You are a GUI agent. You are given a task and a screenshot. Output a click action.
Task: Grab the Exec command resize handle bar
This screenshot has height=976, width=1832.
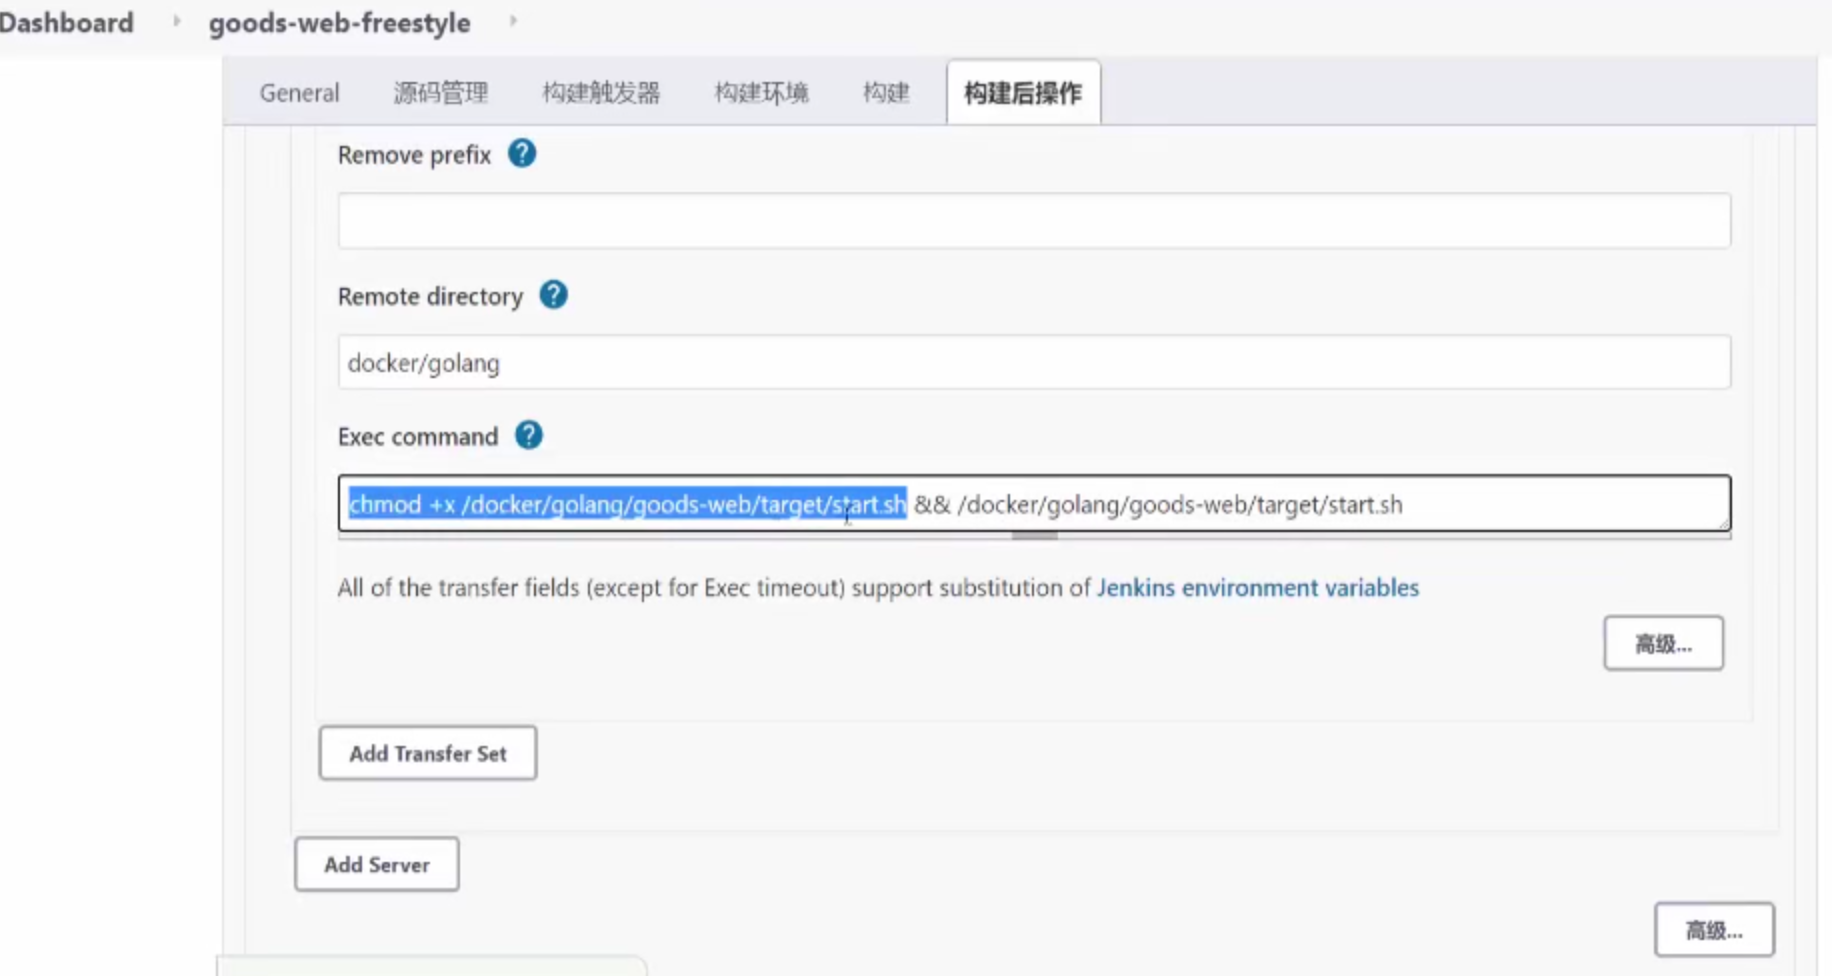click(x=1034, y=536)
